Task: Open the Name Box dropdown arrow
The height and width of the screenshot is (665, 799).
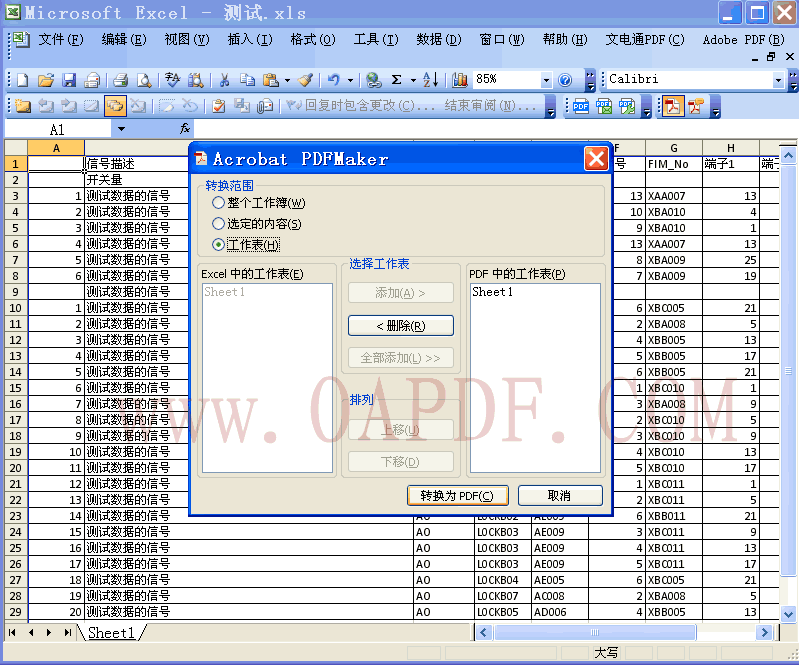Action: pos(121,129)
